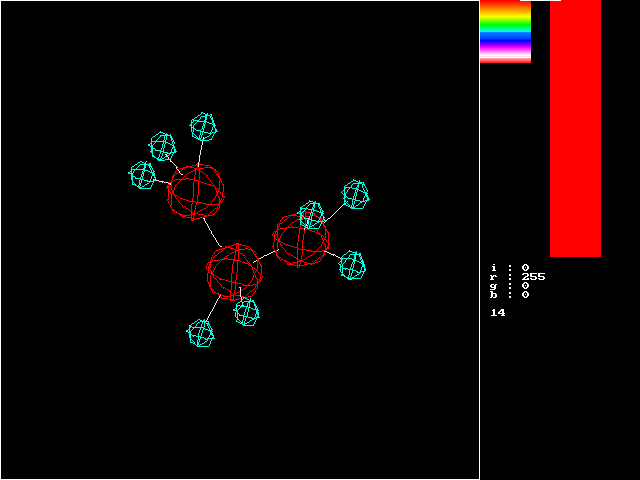Screen dimensions: 640x480
Task: Select the upper-left red atom with three cyan neighbors
Action: click(x=196, y=192)
